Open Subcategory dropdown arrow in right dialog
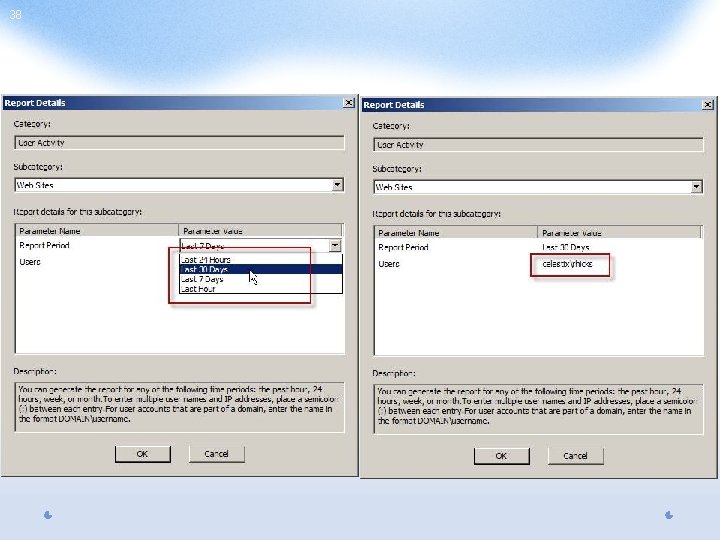 (697, 186)
